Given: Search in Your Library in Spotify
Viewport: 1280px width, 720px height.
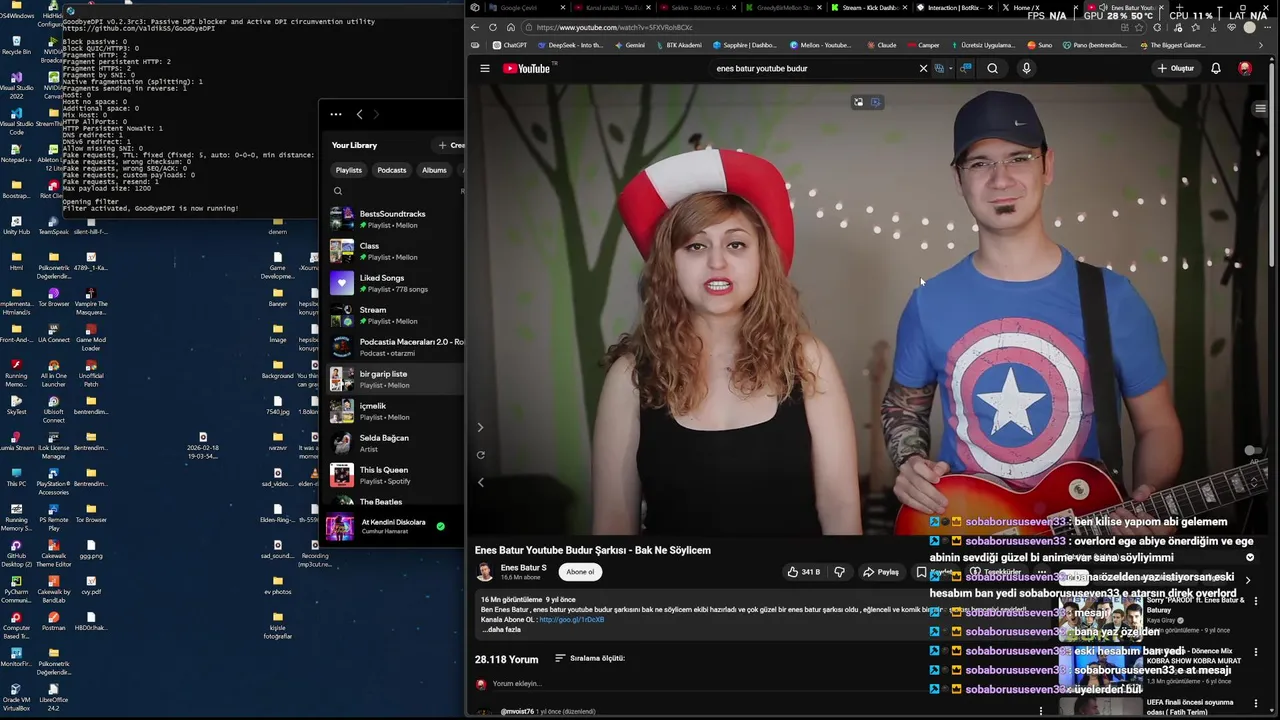Looking at the screenshot, I should coord(338,191).
